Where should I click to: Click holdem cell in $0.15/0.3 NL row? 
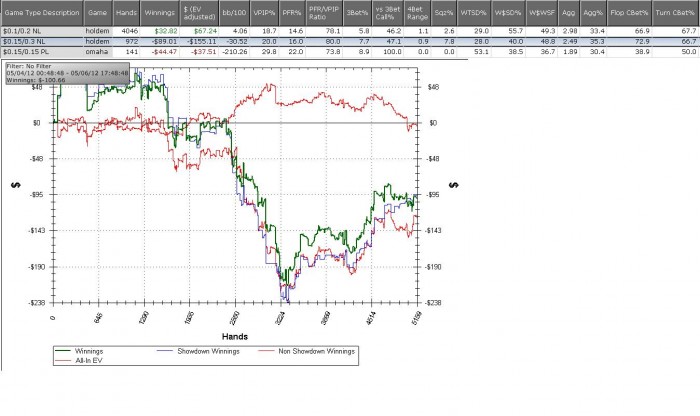98,42
